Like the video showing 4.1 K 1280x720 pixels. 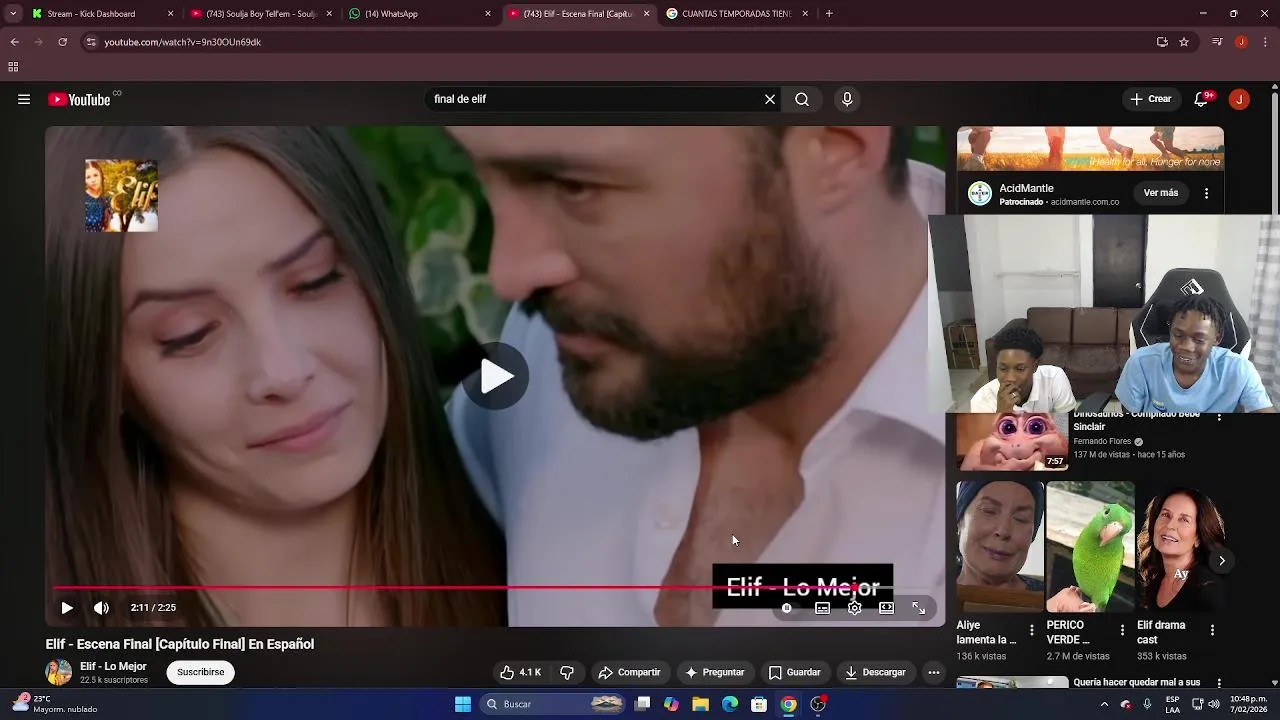pyautogui.click(x=520, y=672)
